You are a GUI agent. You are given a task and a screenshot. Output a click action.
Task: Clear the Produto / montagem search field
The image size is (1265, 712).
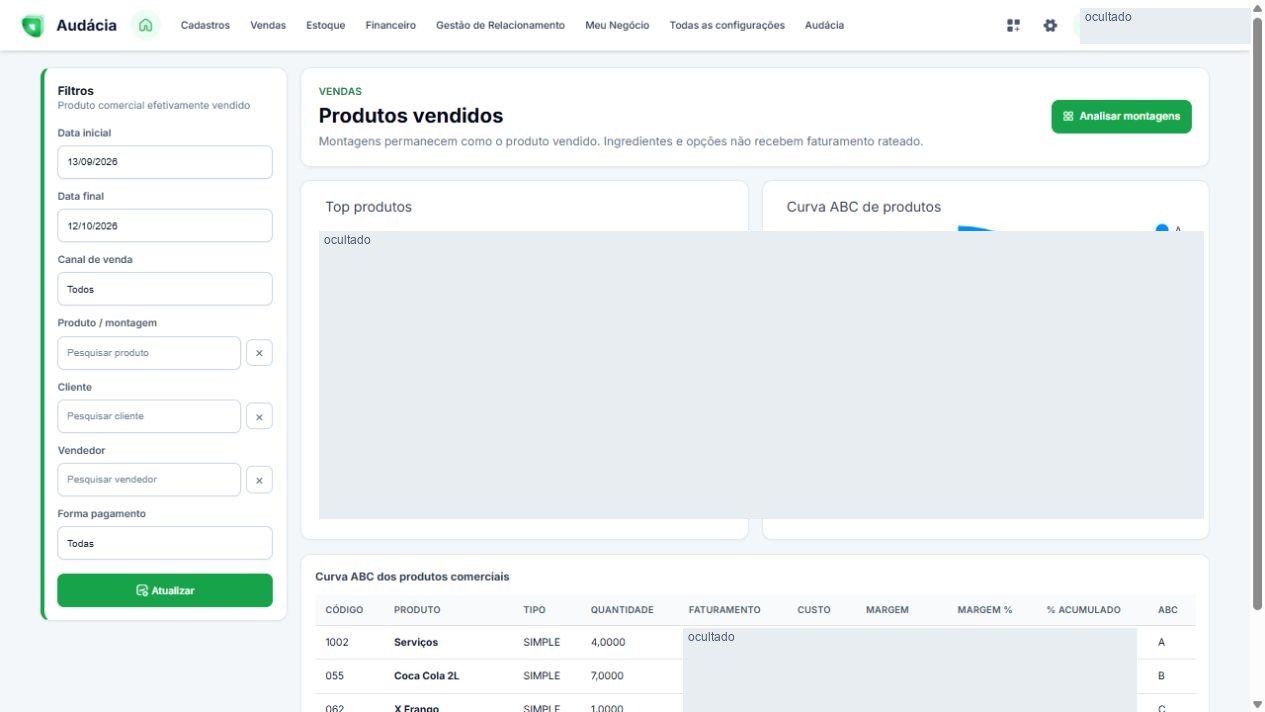[x=259, y=353]
